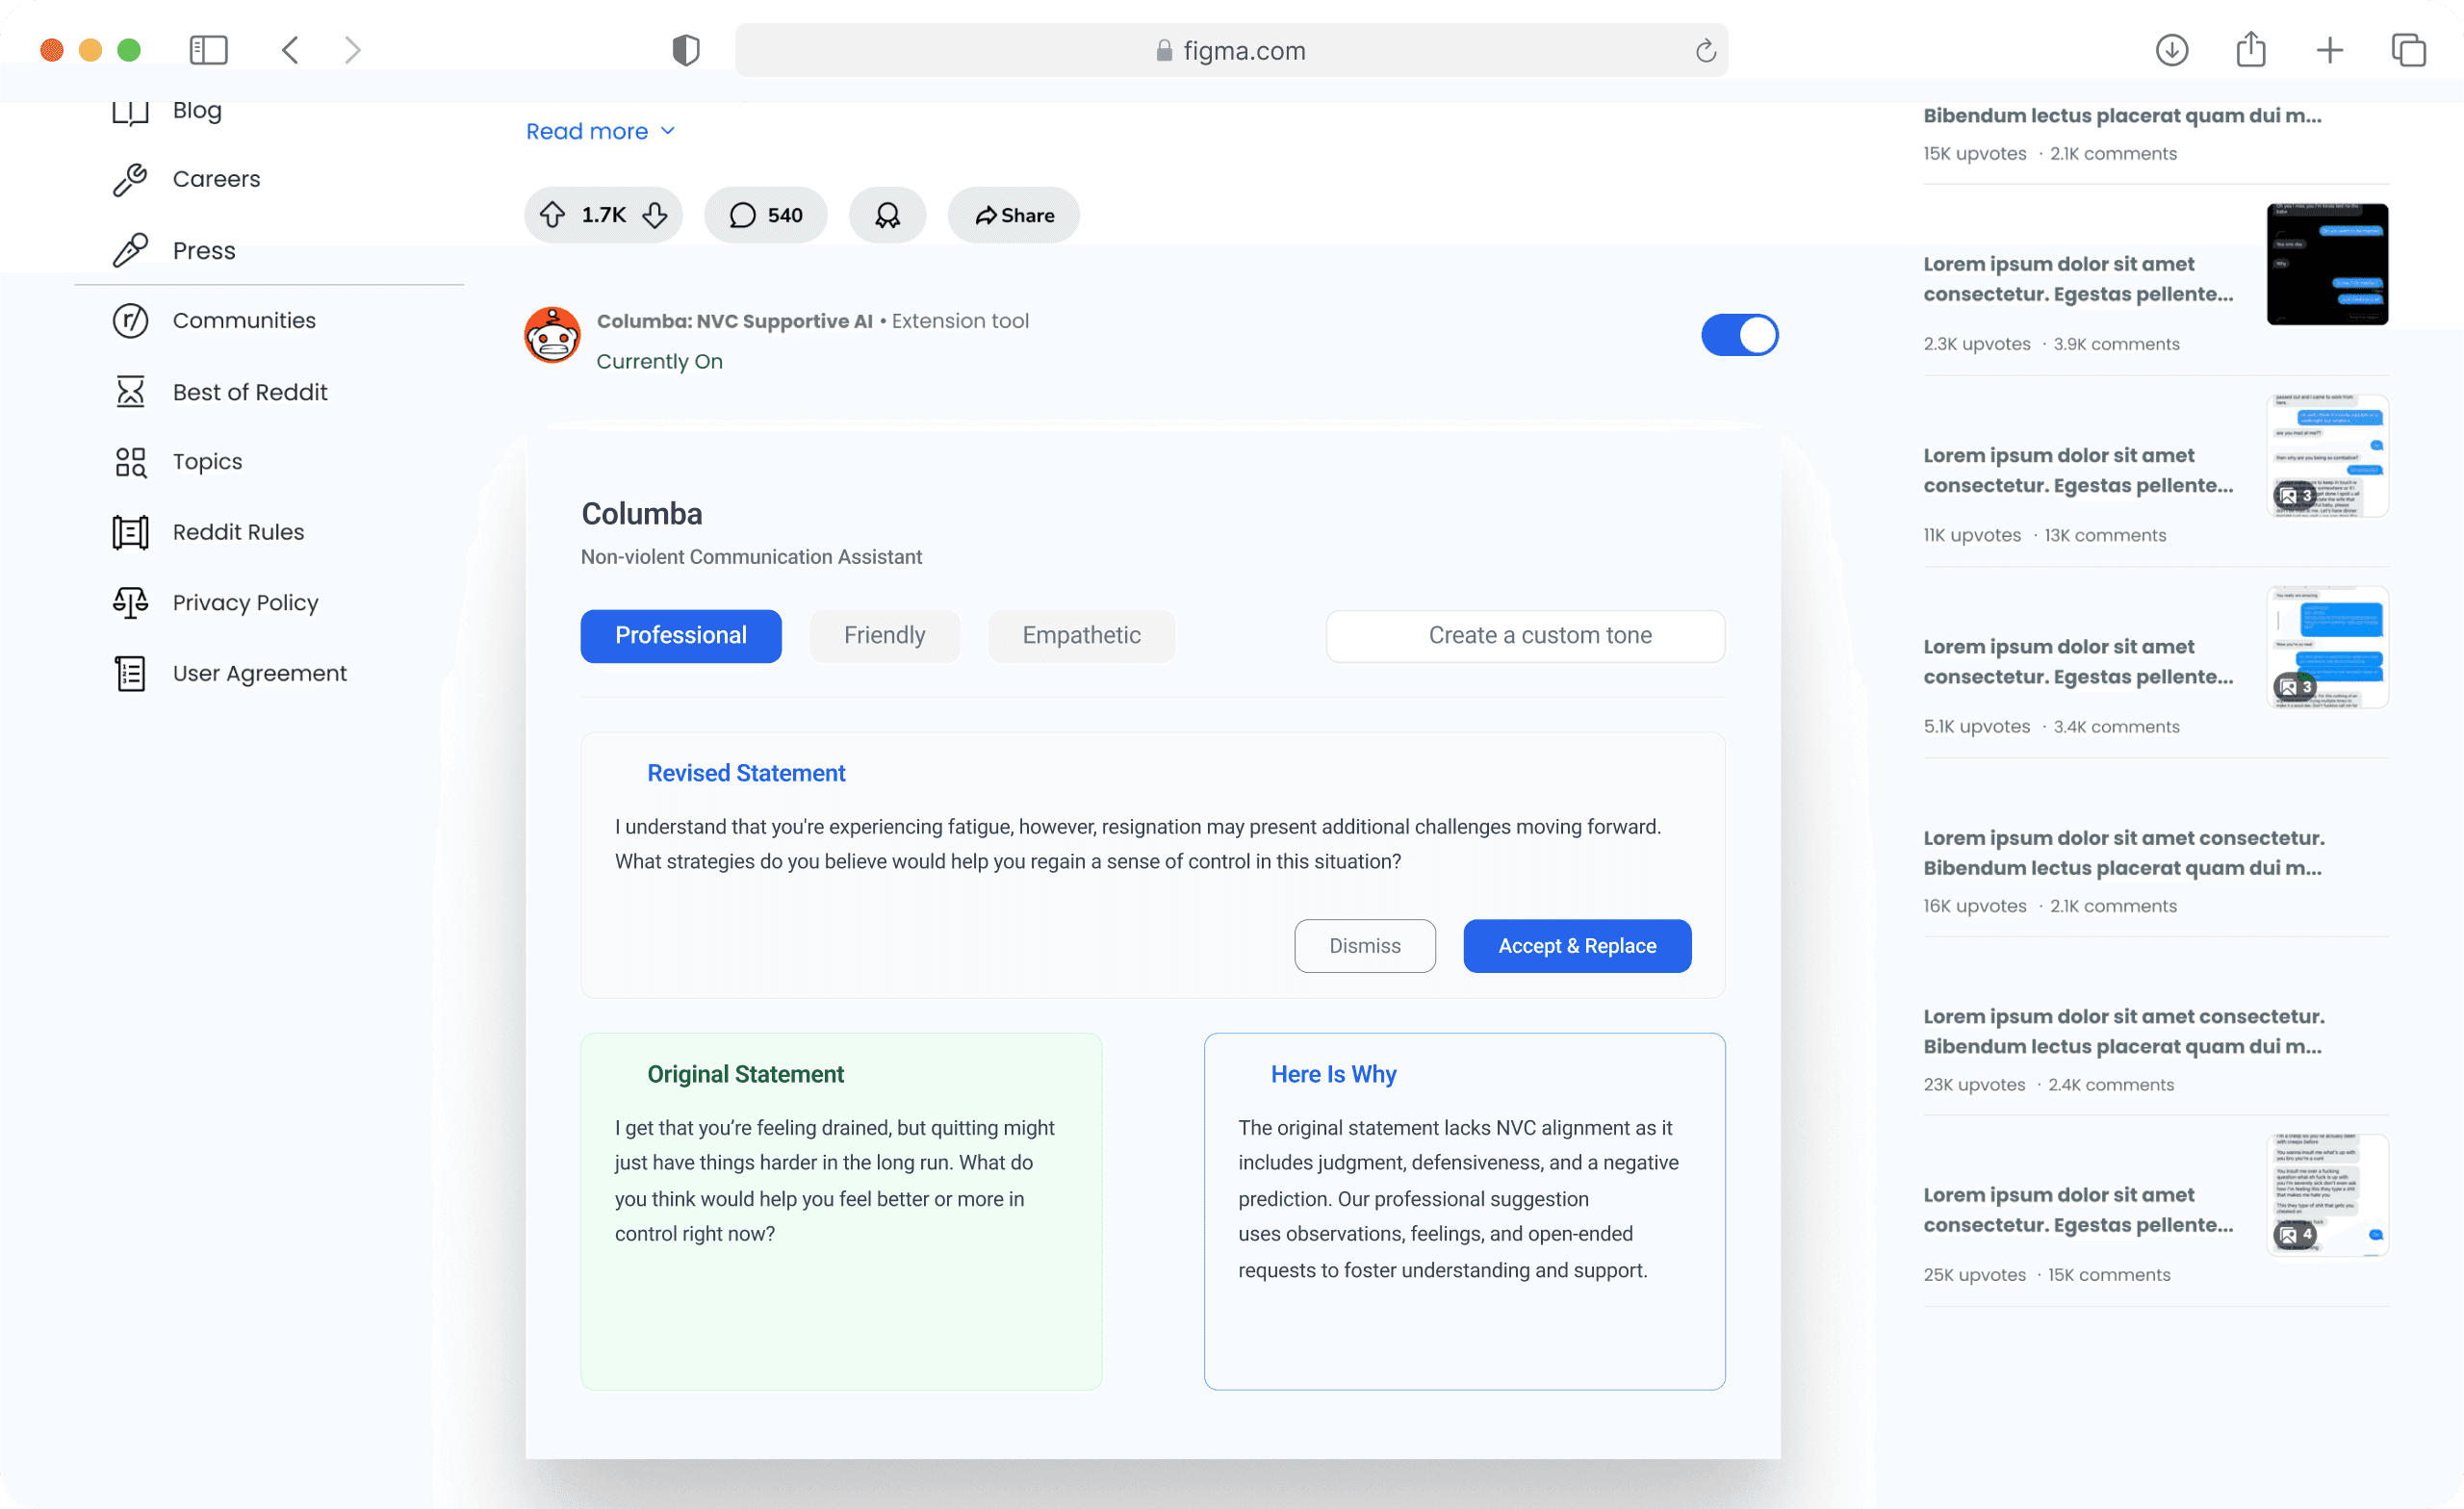Screen dimensions: 2464x1509
Task: Click the Topics icon in the sidebar
Action: tap(130, 462)
